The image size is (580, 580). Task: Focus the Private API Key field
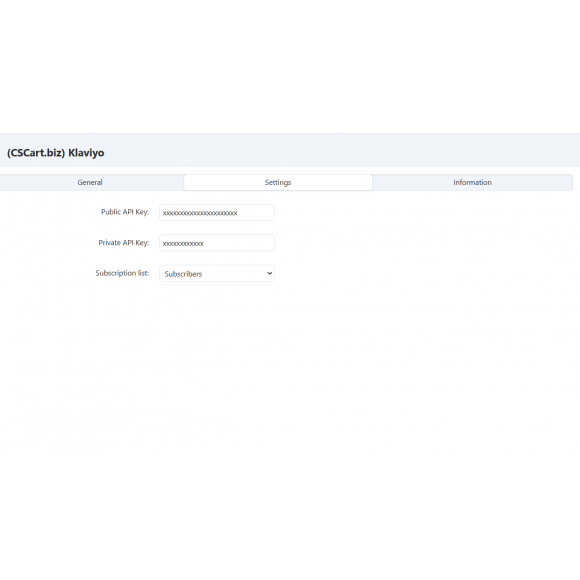(x=217, y=243)
